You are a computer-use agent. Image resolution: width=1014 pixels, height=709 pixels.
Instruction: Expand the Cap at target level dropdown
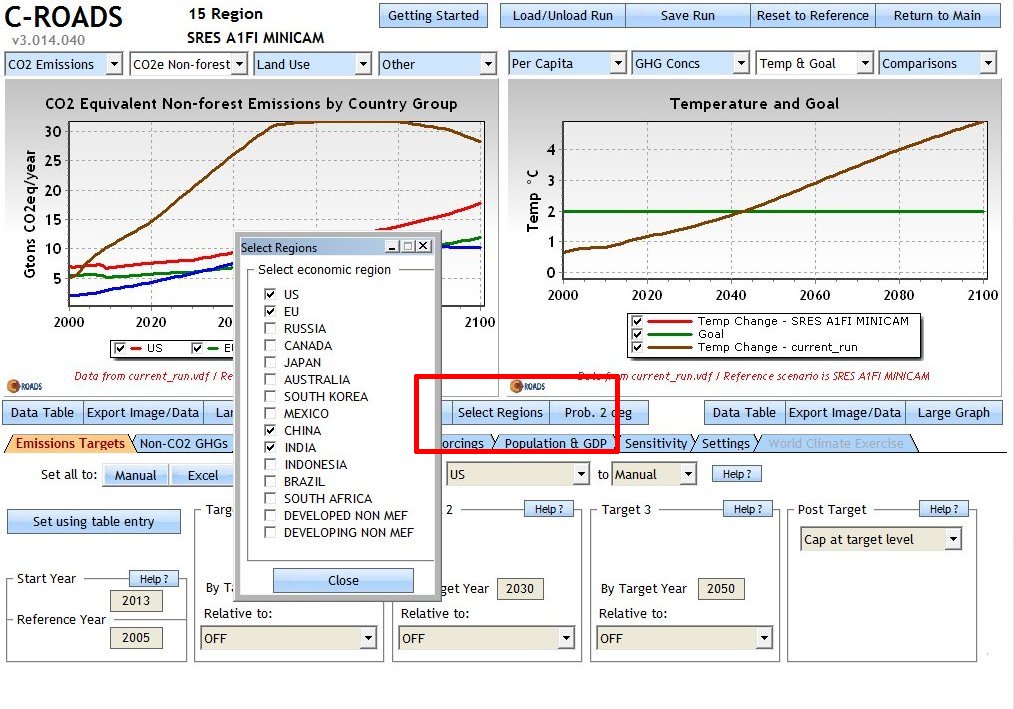point(881,539)
